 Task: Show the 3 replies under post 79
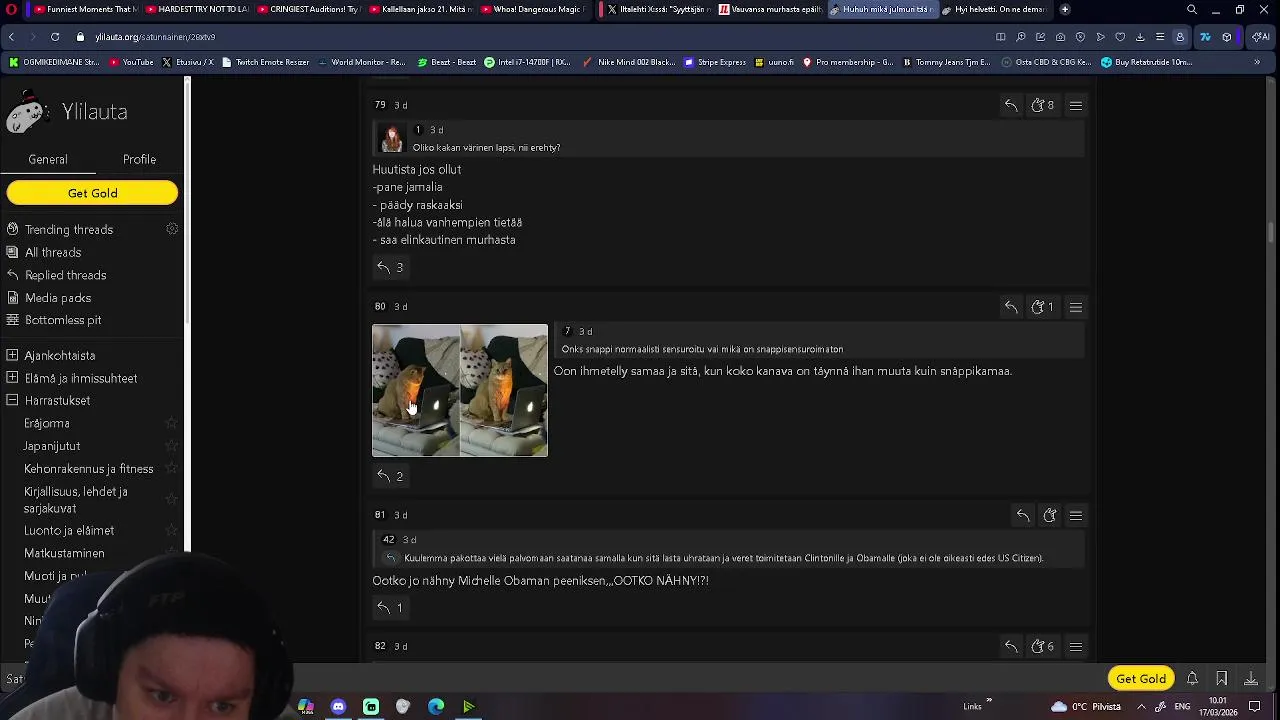tap(390, 267)
